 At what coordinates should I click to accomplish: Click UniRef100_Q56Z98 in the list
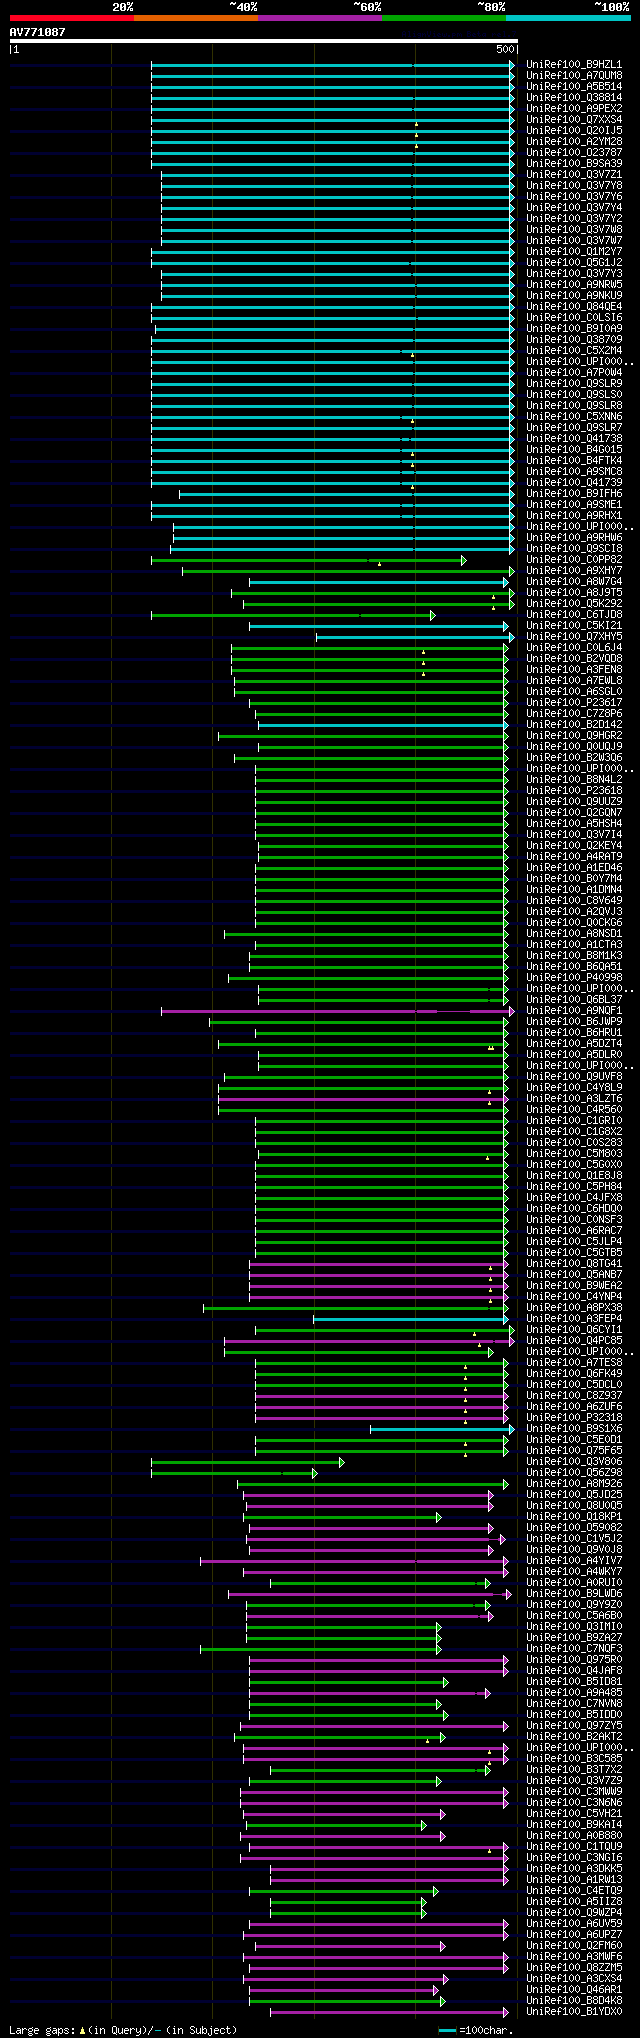pos(574,1473)
